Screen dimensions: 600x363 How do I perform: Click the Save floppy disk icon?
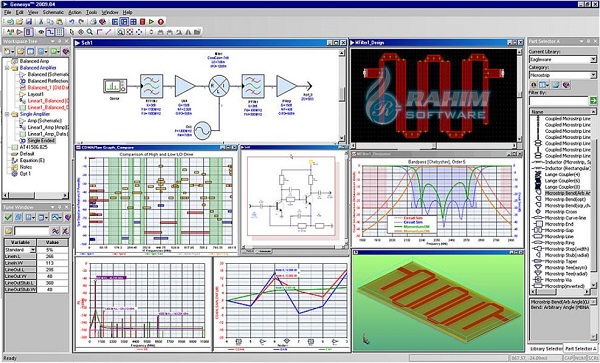pyautogui.click(x=29, y=22)
